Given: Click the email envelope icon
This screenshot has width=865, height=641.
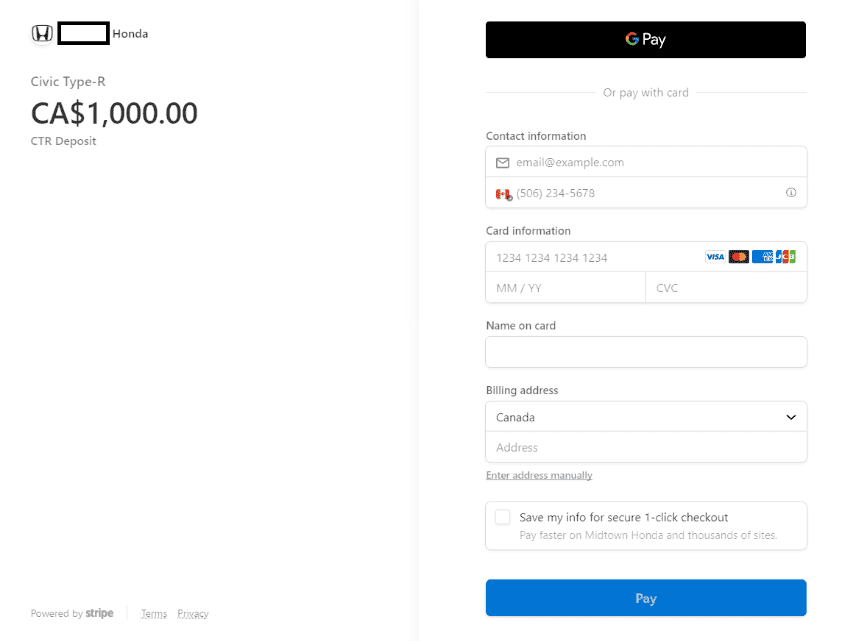Looking at the screenshot, I should point(503,162).
